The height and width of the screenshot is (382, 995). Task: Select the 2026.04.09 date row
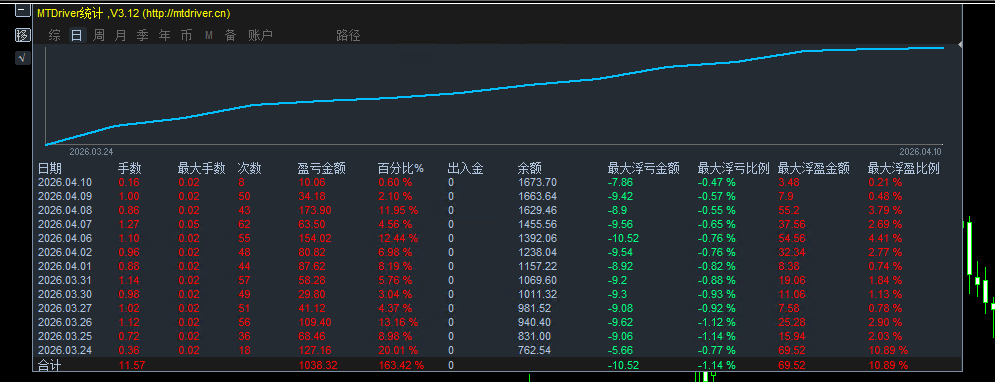(65, 196)
